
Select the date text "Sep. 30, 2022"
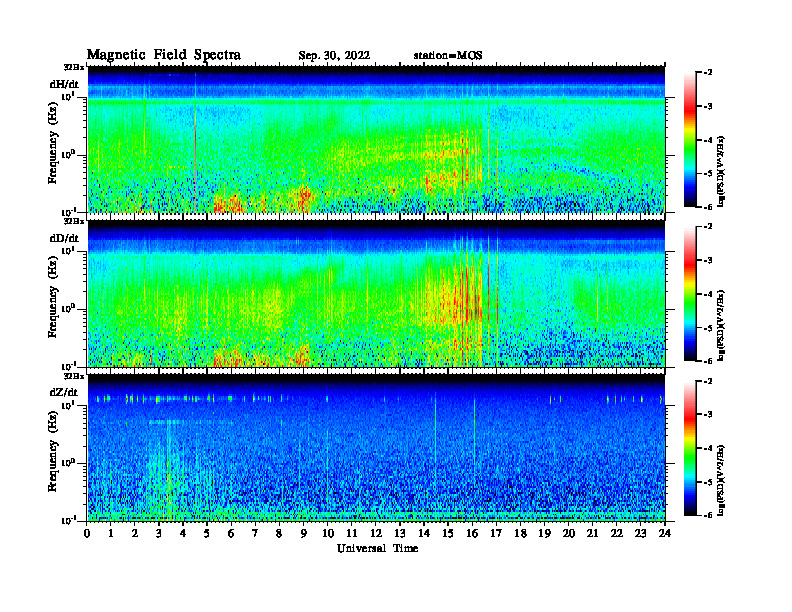(334, 56)
